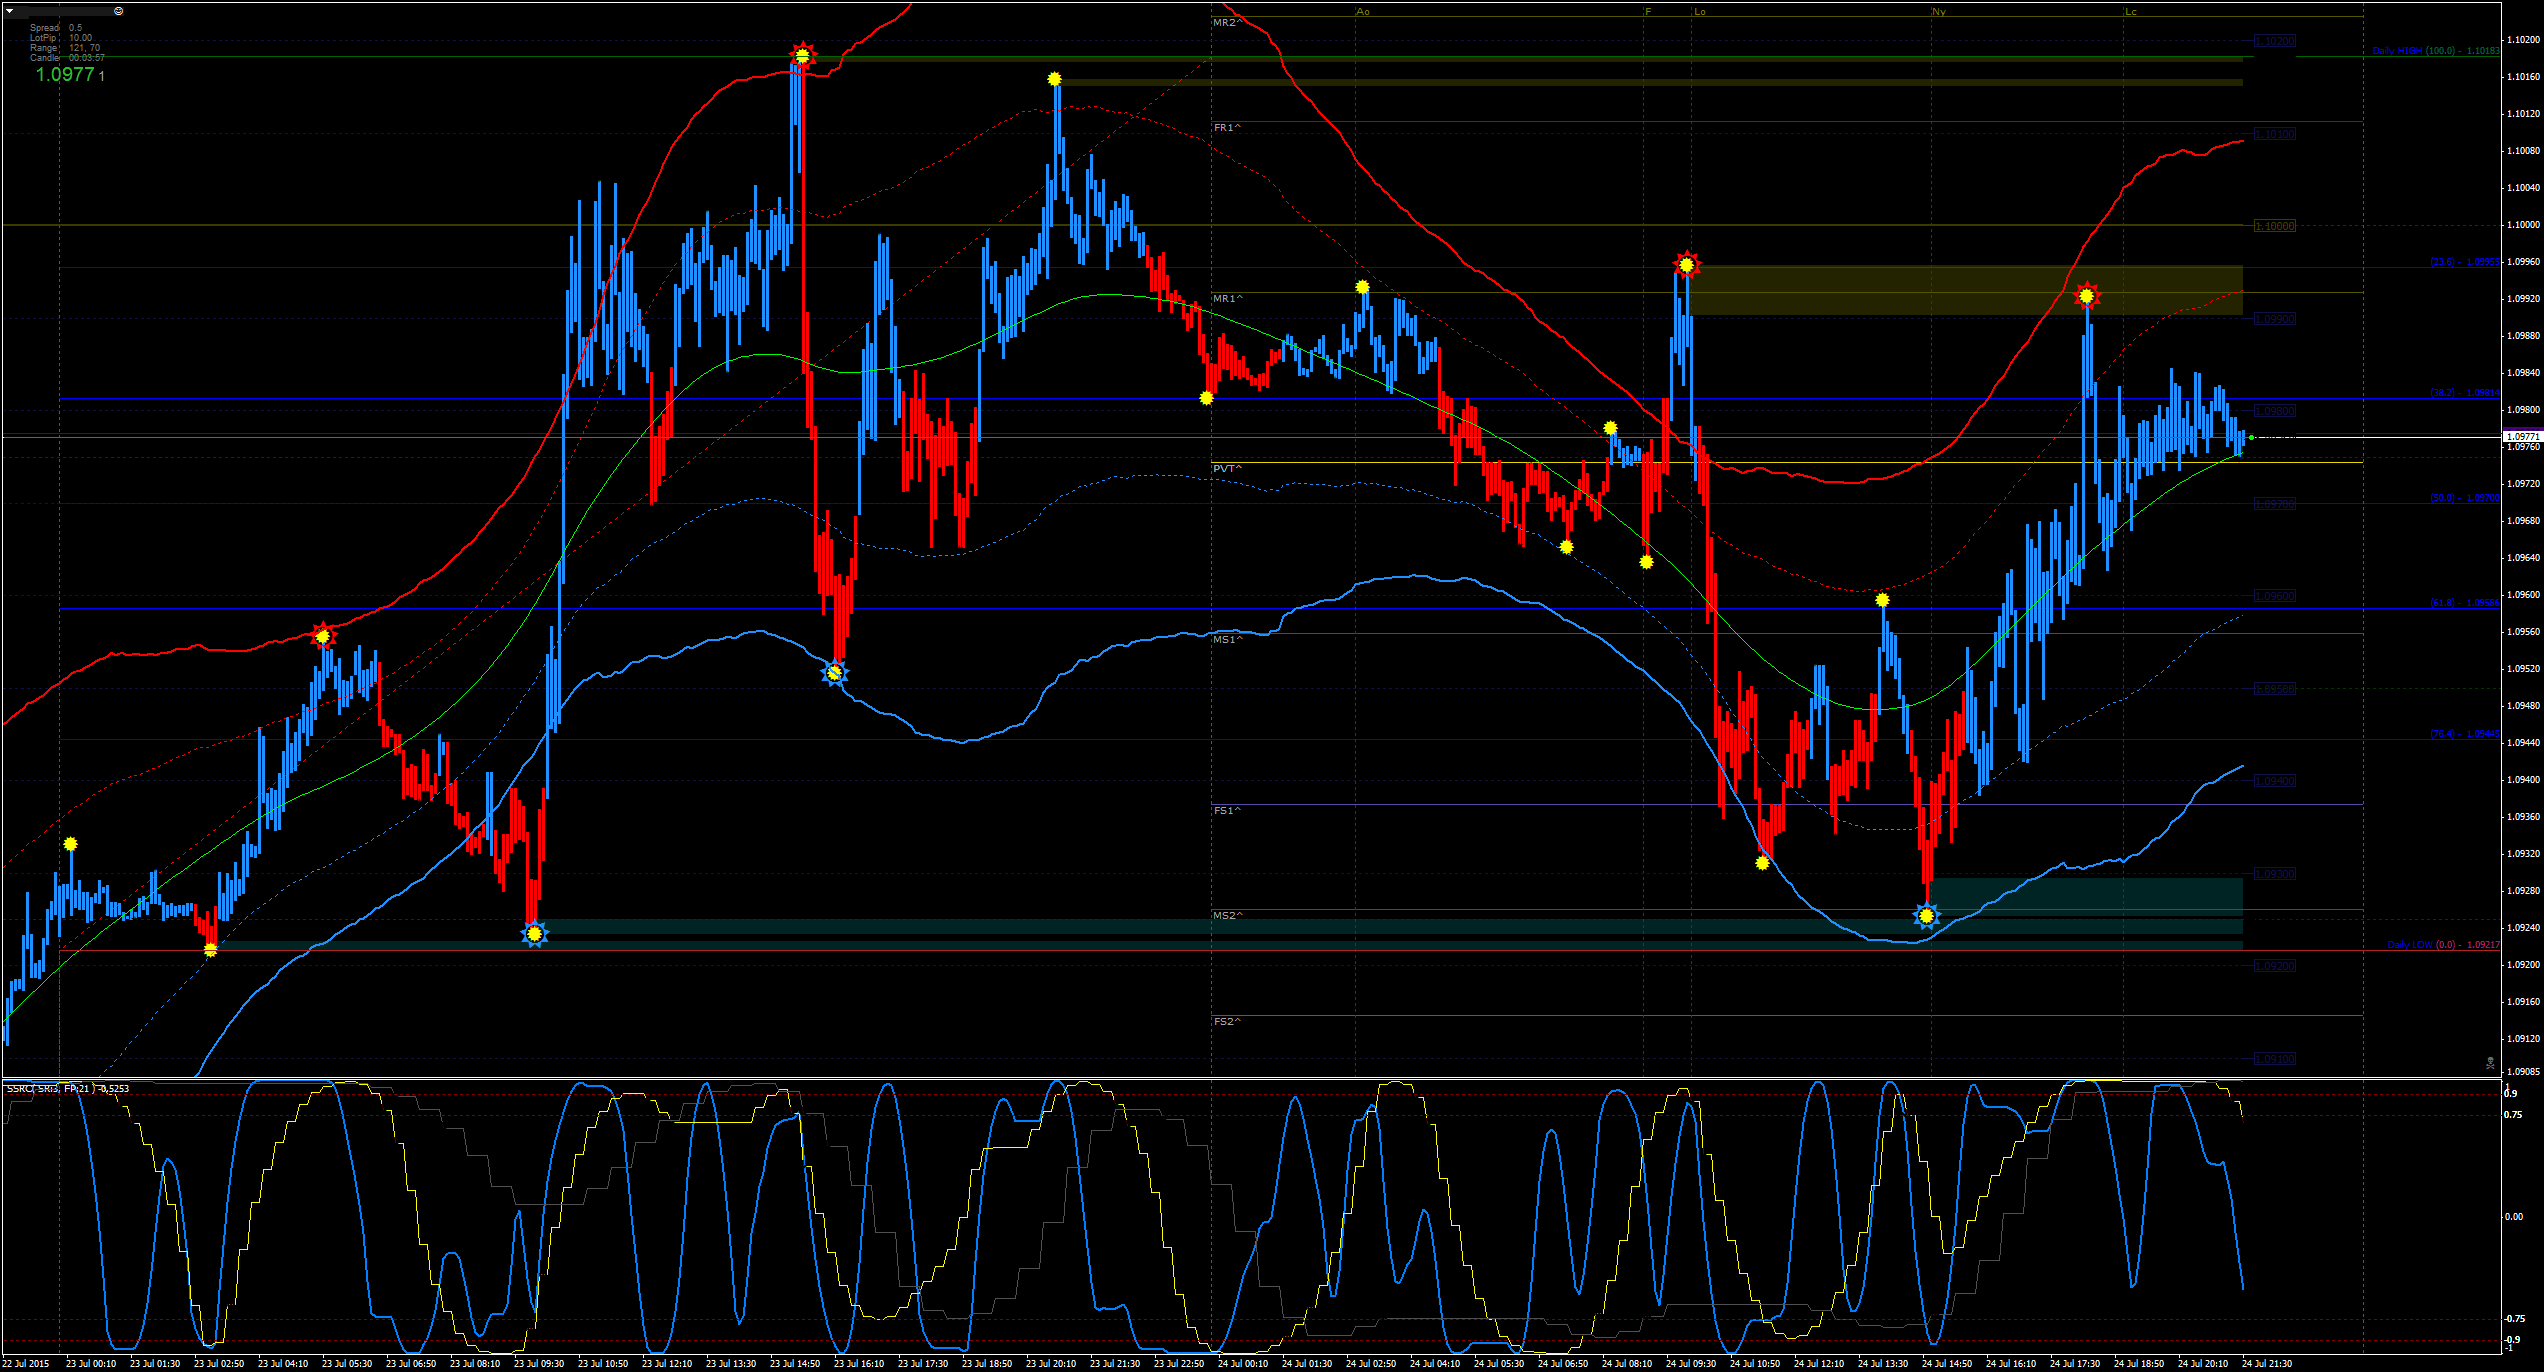This screenshot has height=1372, width=2544.
Task: Click the 'LotPip 10.00' info line
Action: tap(61, 38)
